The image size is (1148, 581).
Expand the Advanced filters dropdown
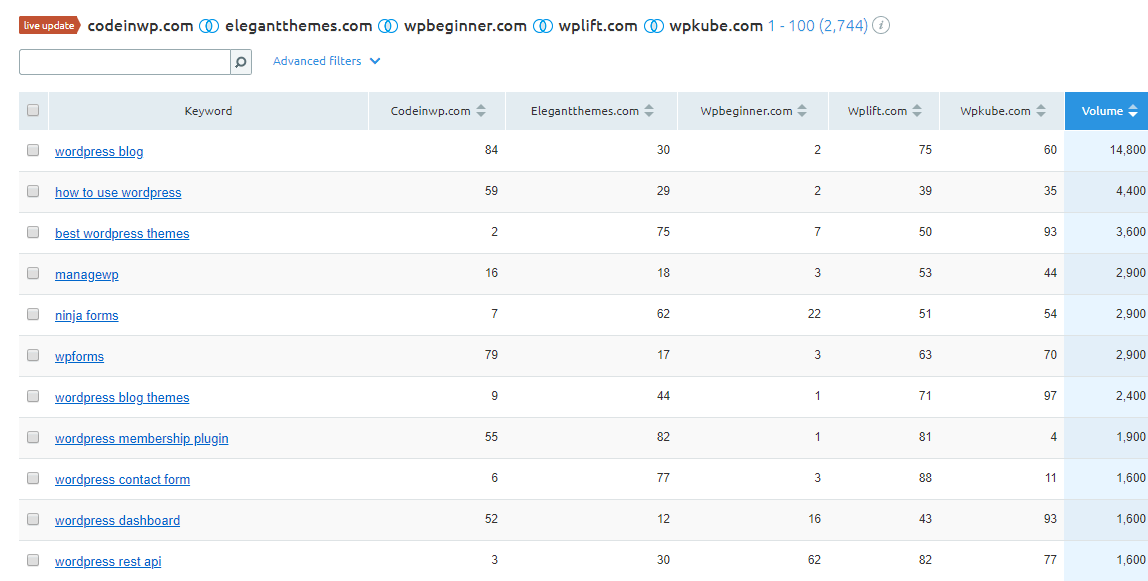click(326, 61)
